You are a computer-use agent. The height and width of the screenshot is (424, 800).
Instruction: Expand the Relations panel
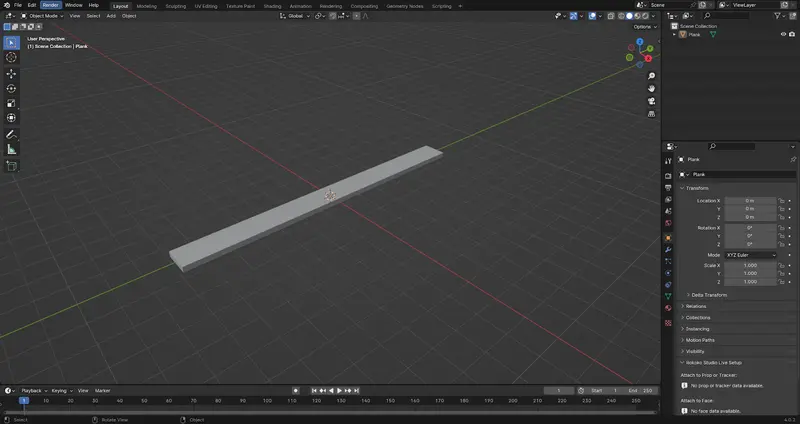(697, 306)
